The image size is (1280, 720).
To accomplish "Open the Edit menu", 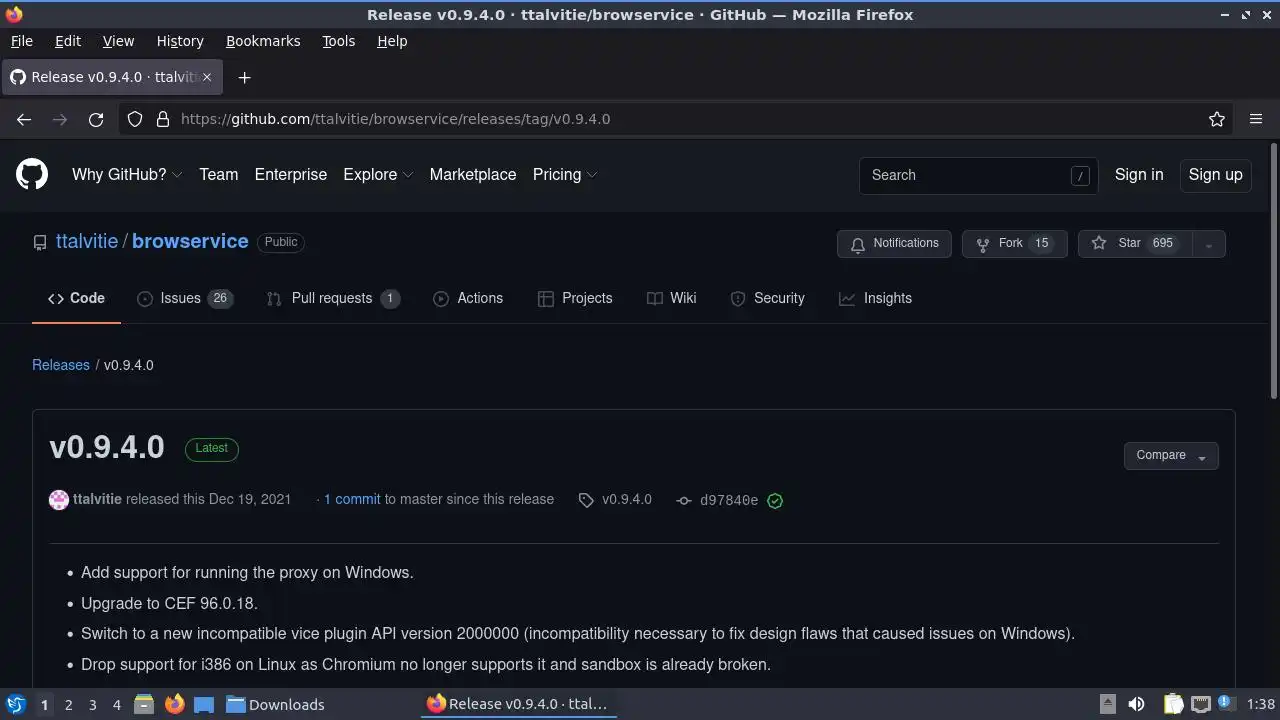I will 68,41.
